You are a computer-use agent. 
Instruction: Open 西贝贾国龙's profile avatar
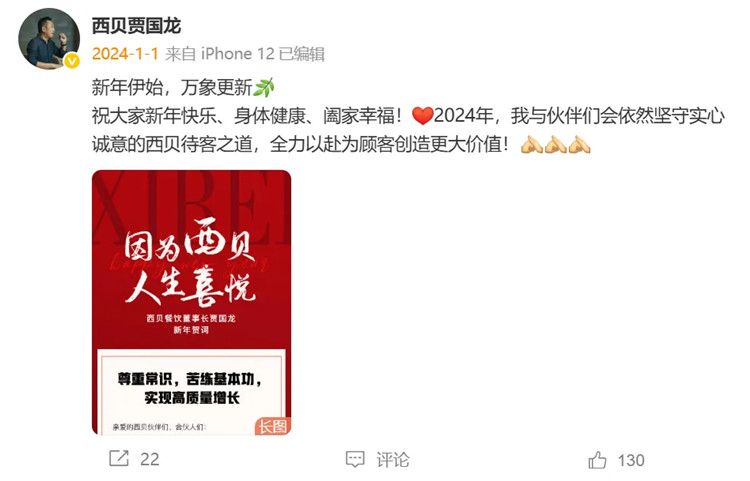(49, 38)
